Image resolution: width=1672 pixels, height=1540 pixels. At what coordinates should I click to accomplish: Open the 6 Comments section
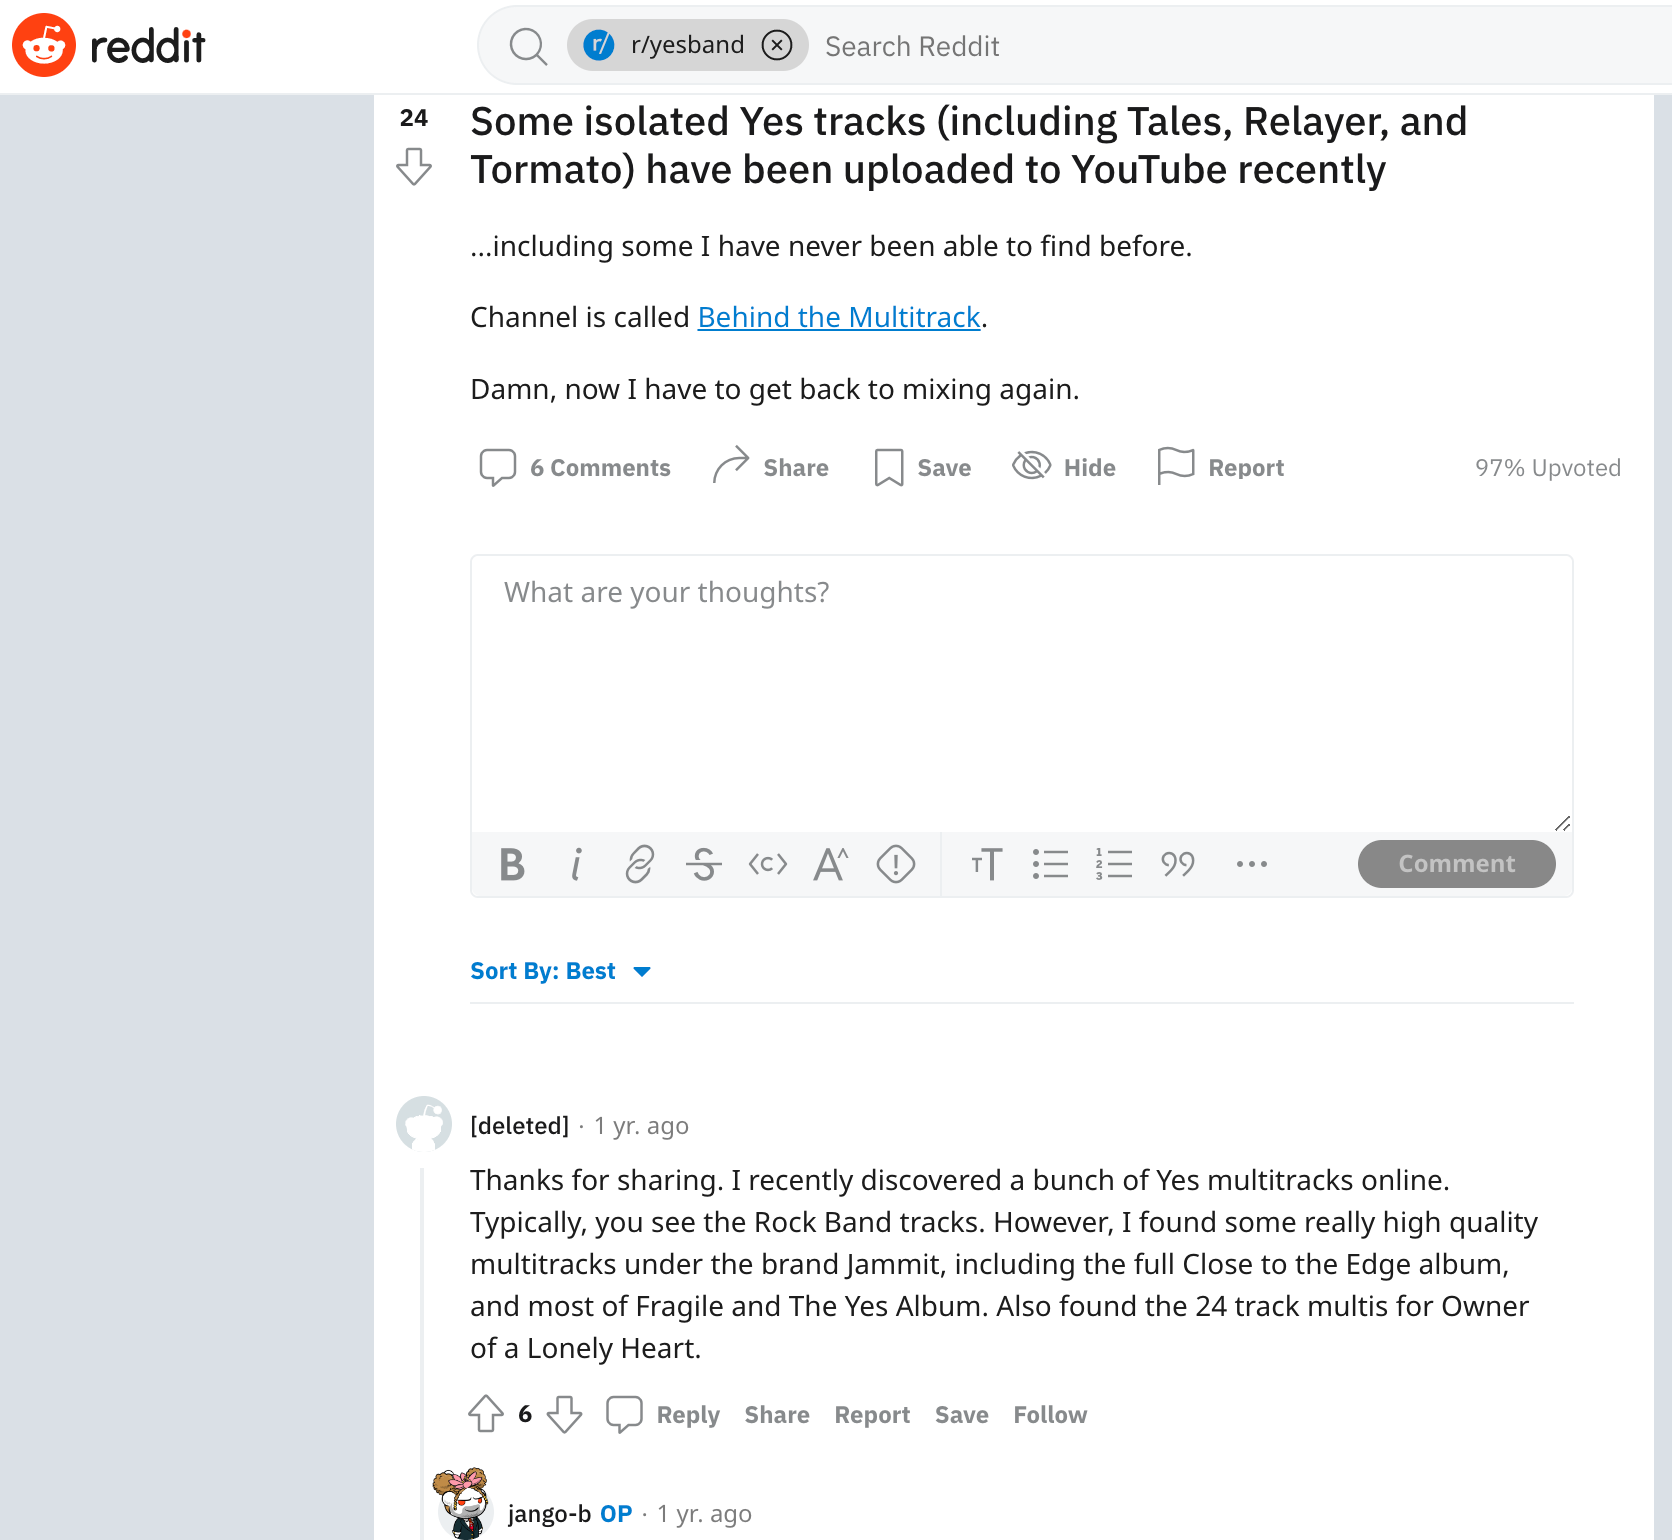[575, 467]
